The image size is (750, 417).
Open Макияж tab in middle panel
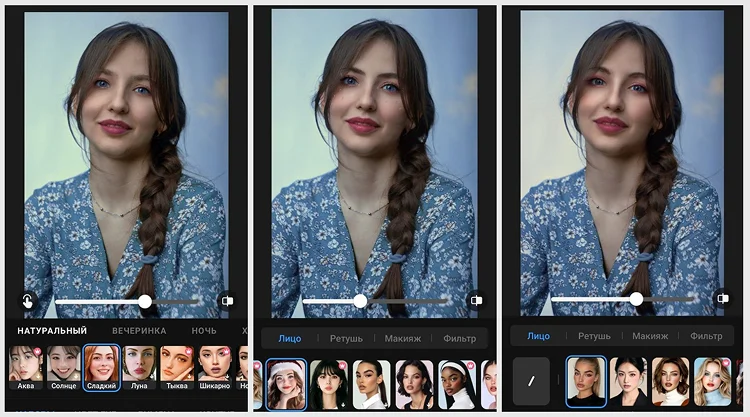click(404, 338)
